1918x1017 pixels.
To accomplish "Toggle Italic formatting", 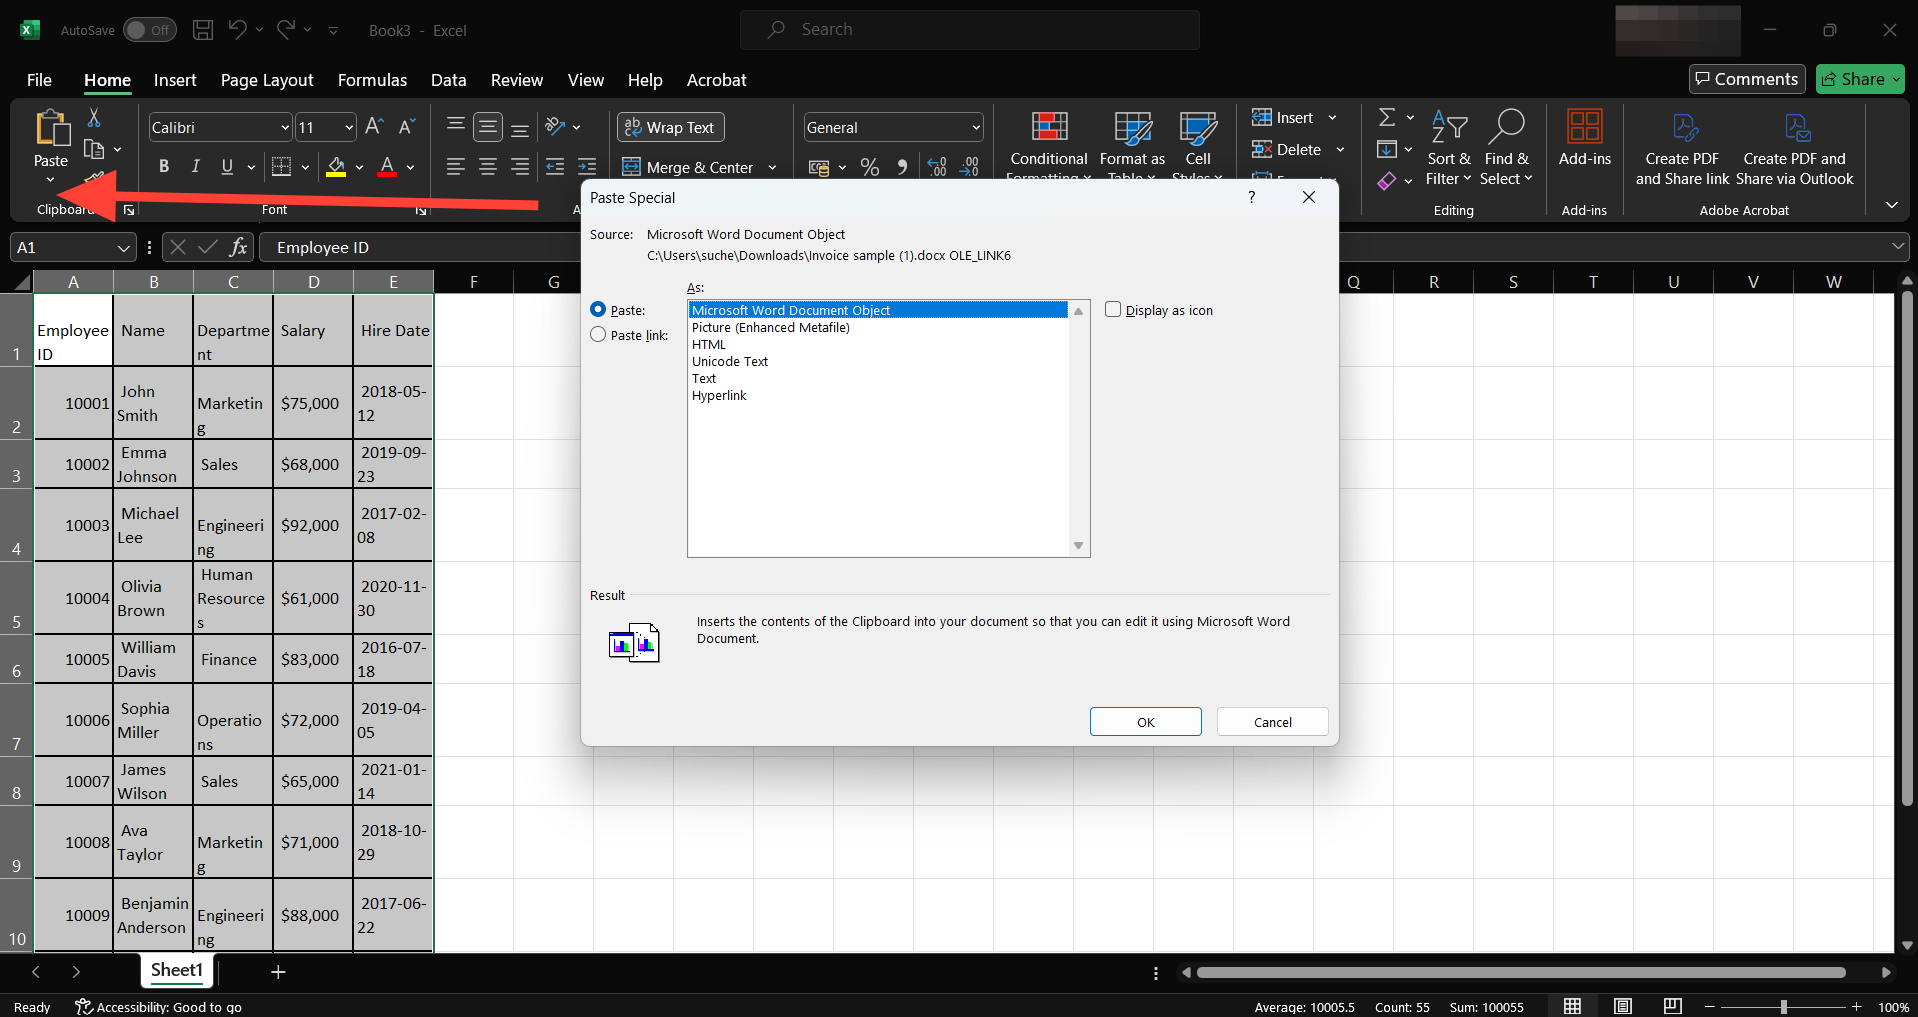I will pos(196,167).
